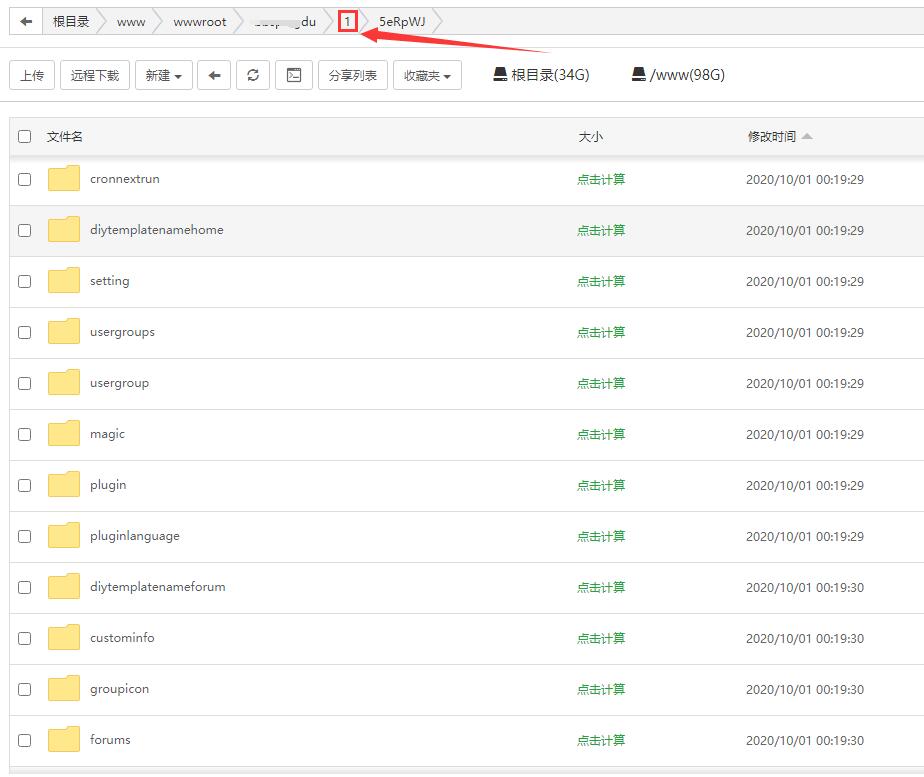Go to wwwroot in breadcrumb path
This screenshot has width=924, height=777.
click(200, 22)
